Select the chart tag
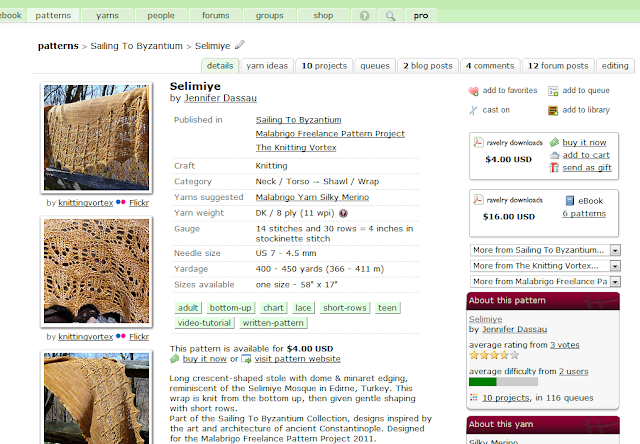This screenshot has width=640, height=444. click(273, 308)
